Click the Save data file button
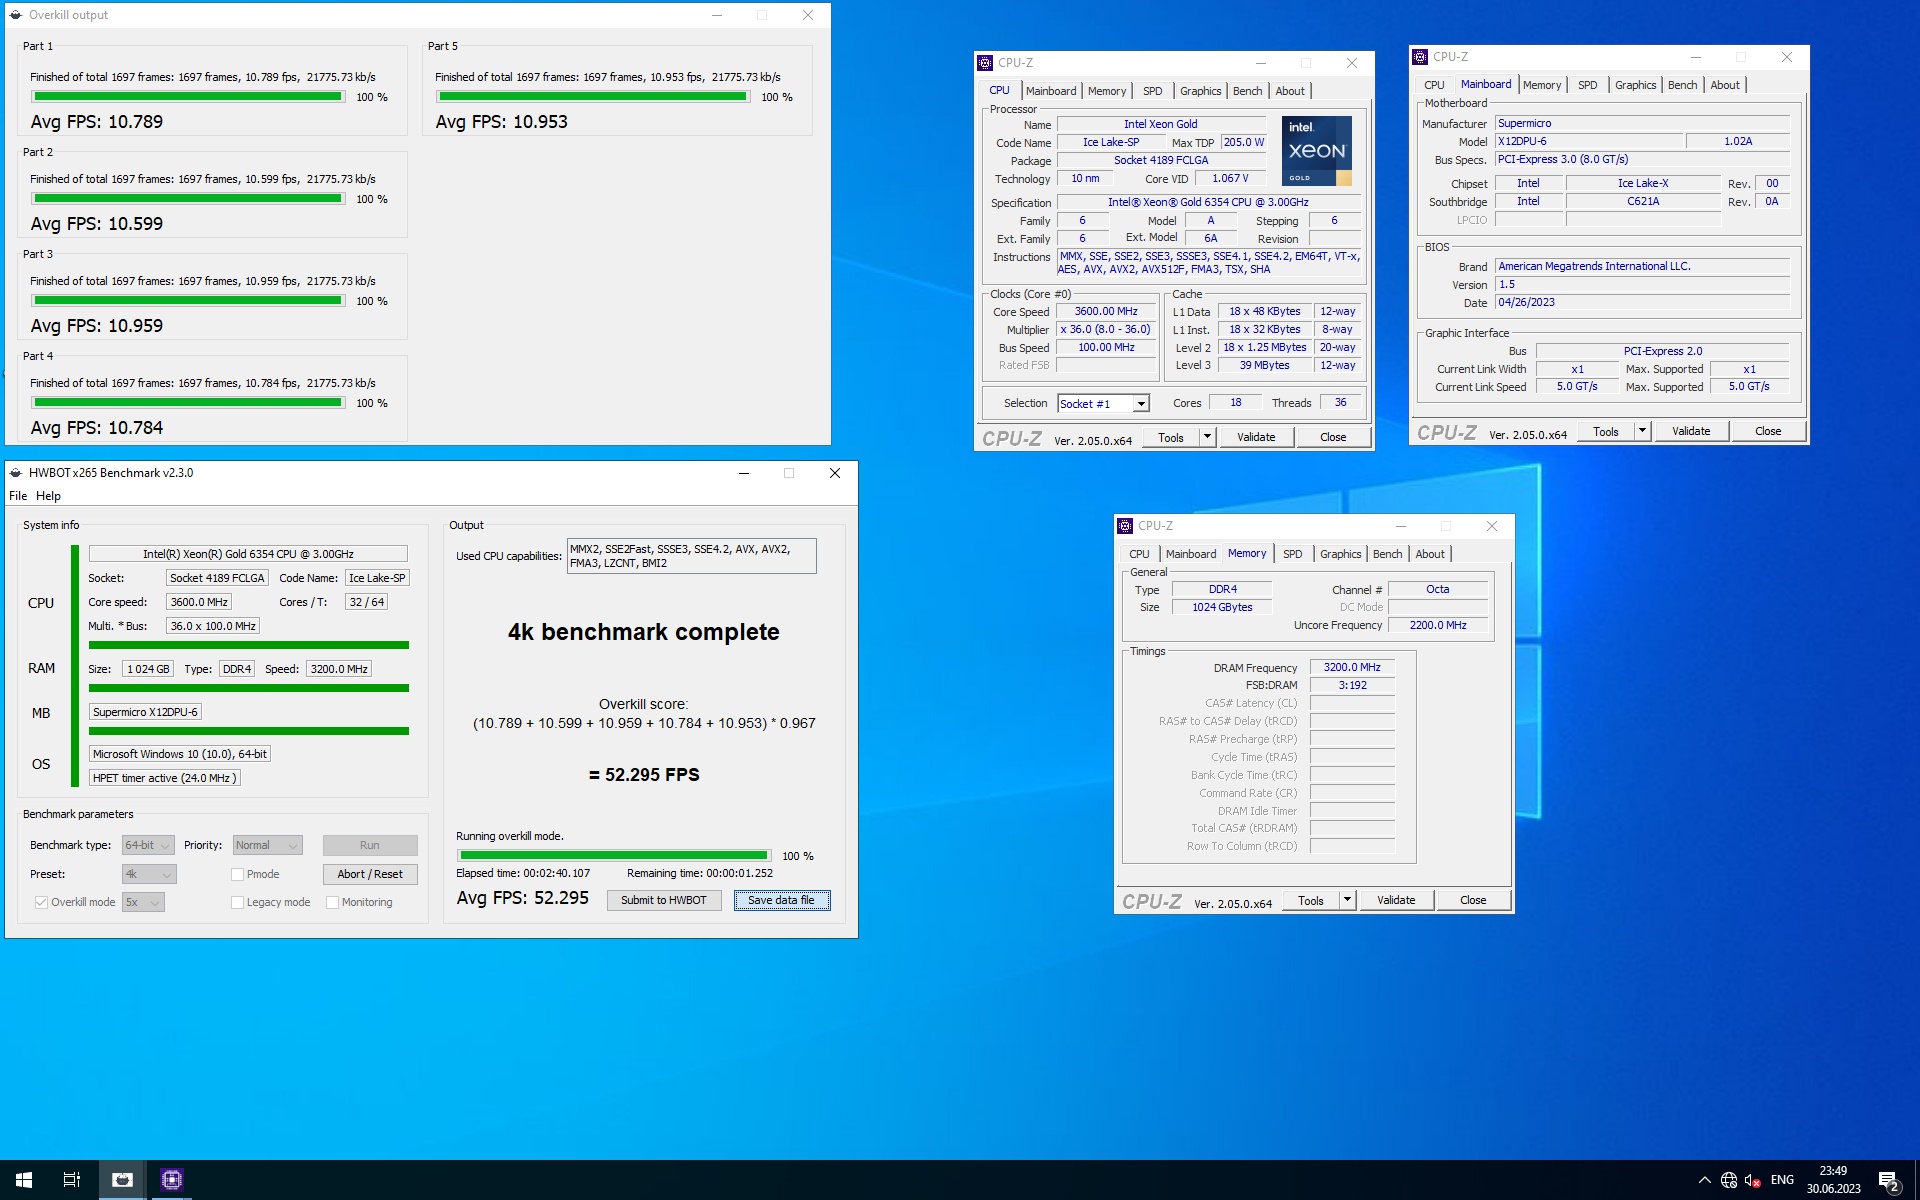 click(781, 900)
